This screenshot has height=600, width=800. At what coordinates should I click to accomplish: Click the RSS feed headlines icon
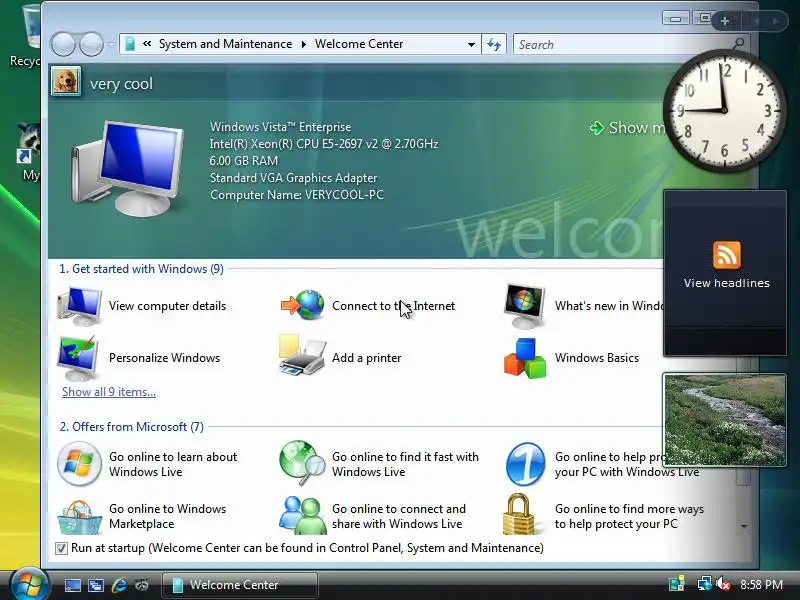point(727,255)
